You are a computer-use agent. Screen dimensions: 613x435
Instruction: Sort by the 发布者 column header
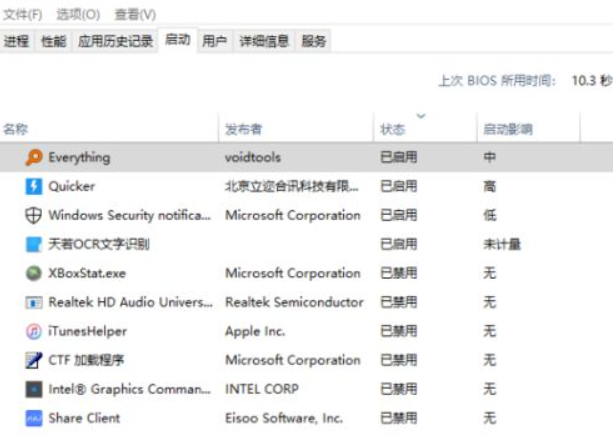243,129
